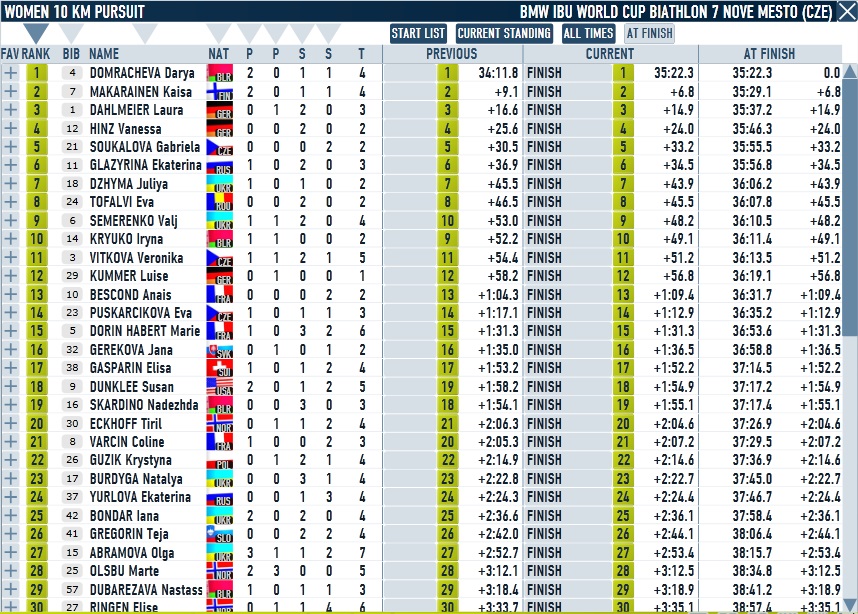Click Germany flag for HINZ Vanessa

tap(219, 128)
